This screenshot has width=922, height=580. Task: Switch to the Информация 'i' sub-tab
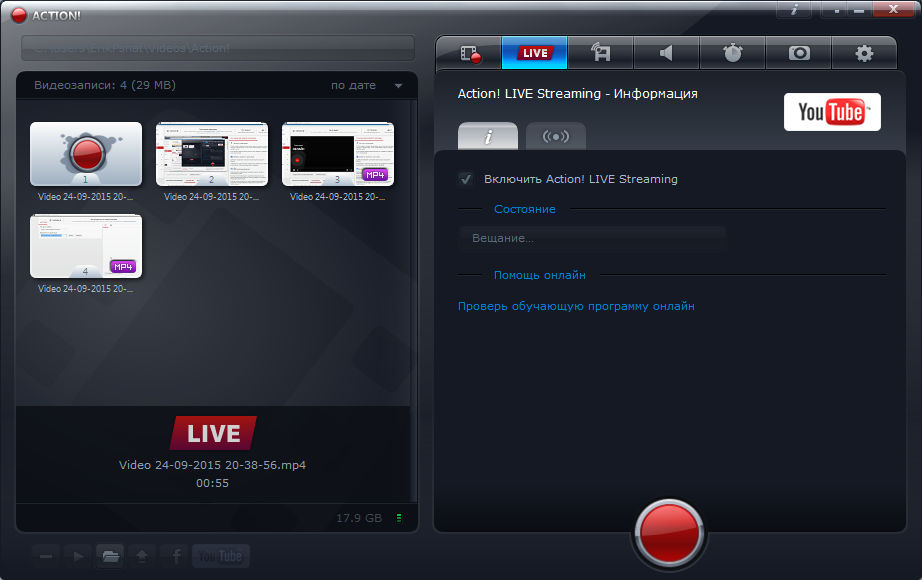[488, 136]
